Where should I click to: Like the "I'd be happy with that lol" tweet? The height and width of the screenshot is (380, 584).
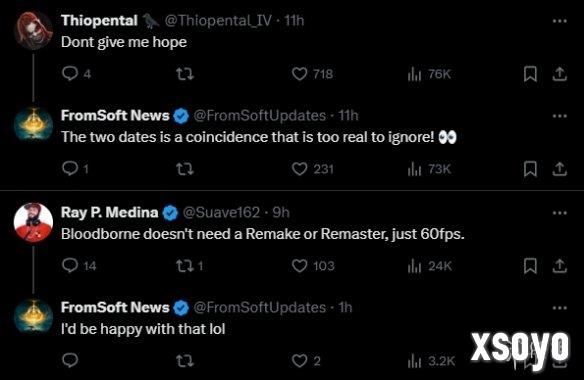(299, 361)
